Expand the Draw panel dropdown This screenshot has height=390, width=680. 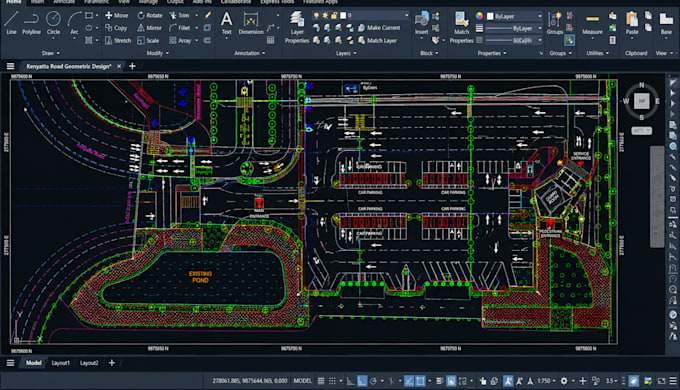51,53
